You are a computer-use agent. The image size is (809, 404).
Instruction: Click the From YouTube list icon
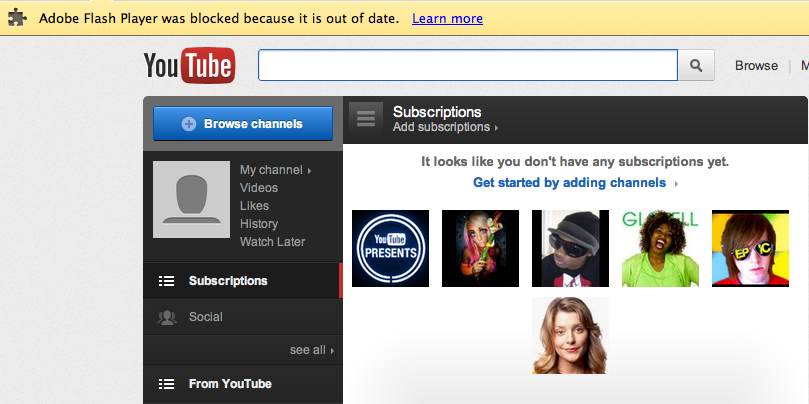(166, 384)
